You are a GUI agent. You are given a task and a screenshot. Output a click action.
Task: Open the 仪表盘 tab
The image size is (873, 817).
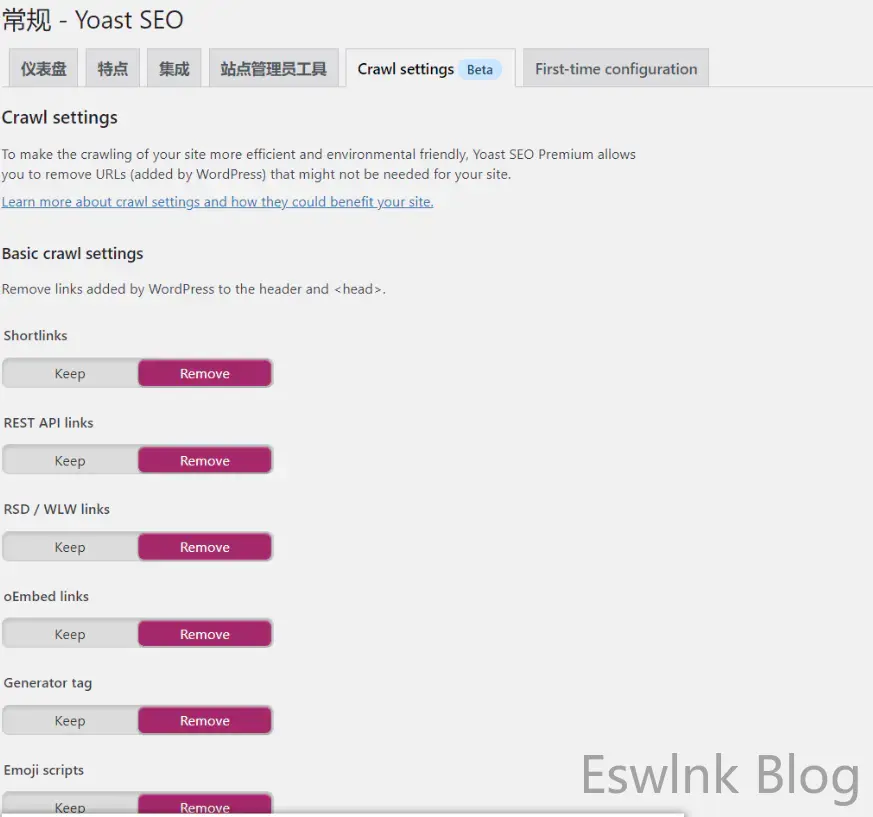[44, 69]
